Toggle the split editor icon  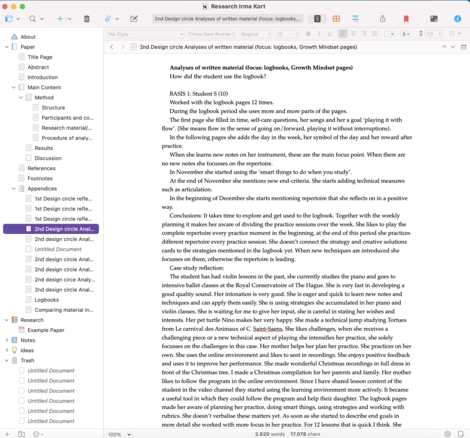click(463, 47)
